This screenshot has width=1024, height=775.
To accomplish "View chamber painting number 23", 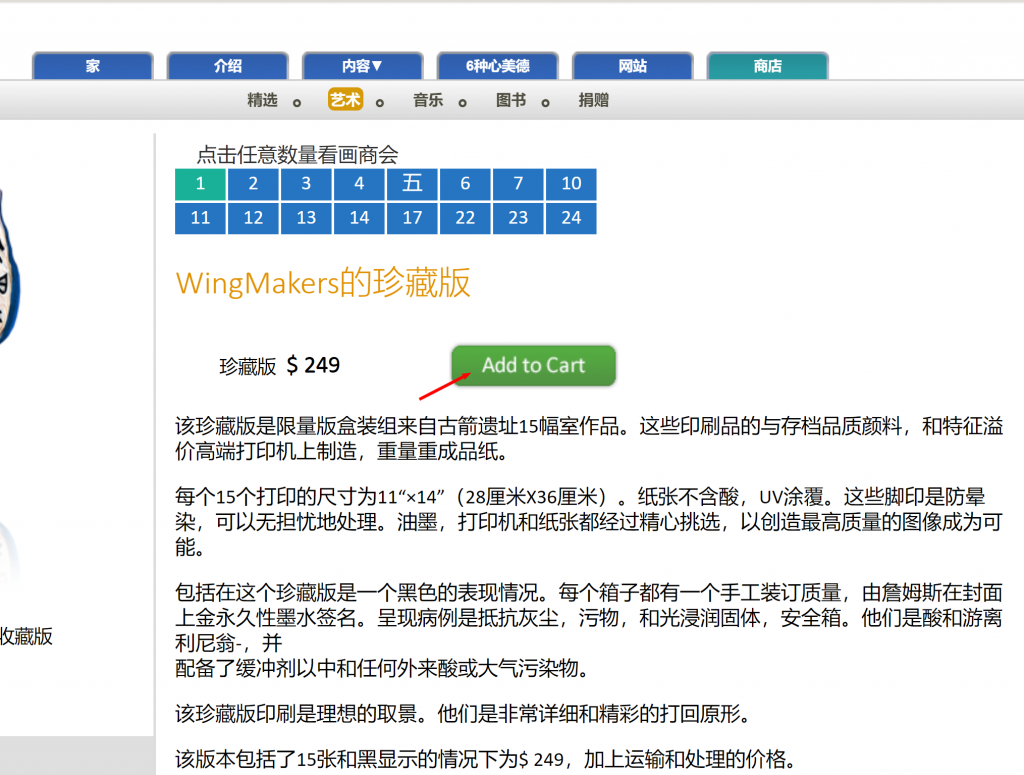I will 518,218.
